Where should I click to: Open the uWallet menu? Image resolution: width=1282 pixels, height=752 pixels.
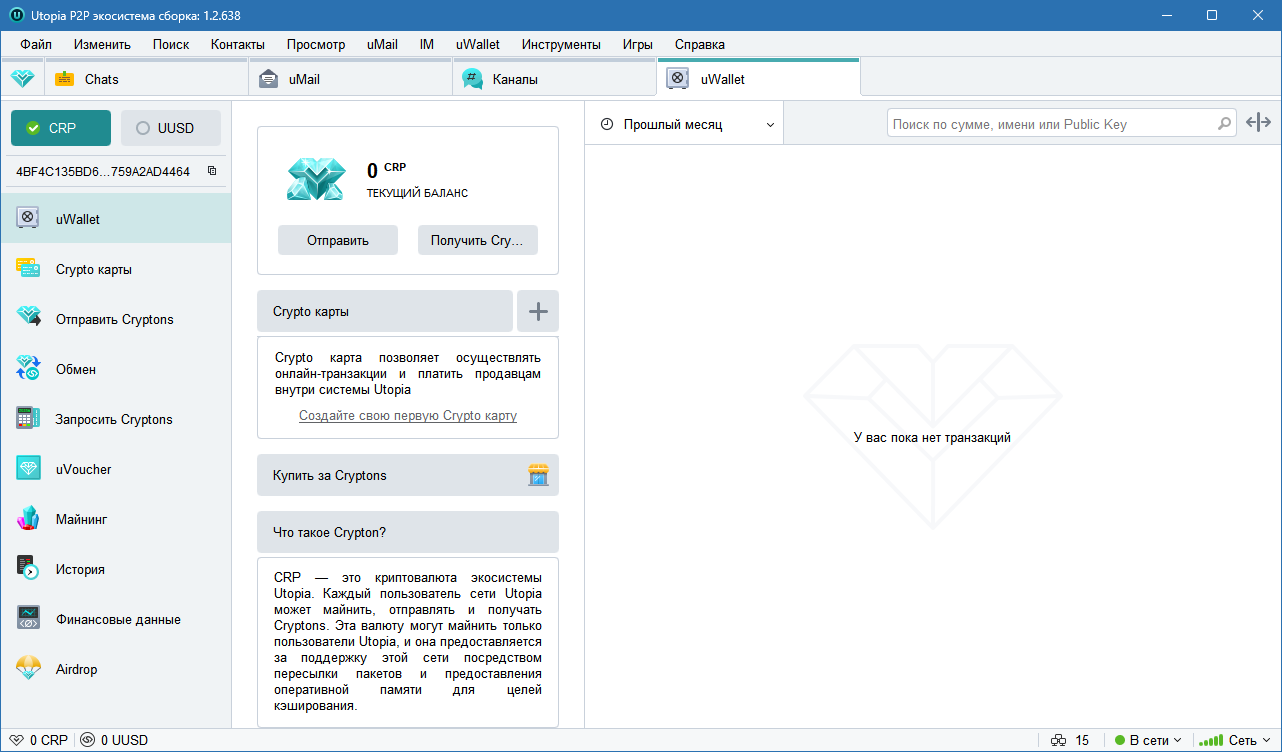pos(478,44)
